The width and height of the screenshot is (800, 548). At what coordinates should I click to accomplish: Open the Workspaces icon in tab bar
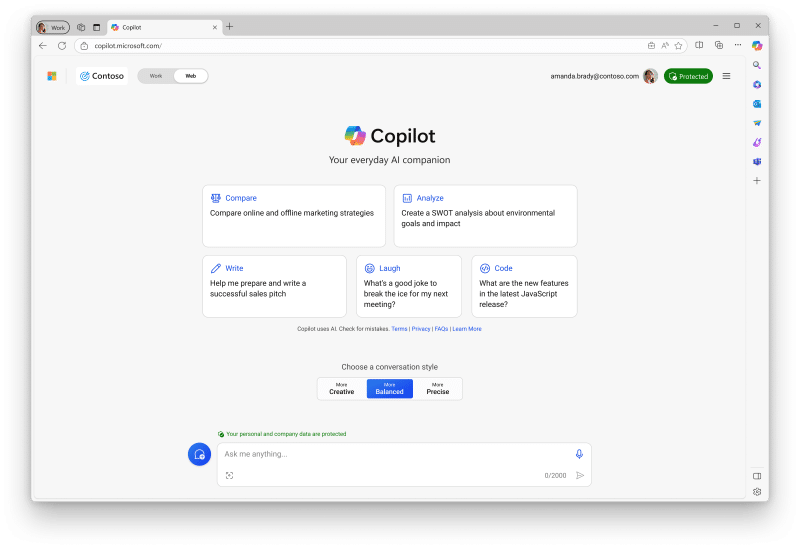tap(81, 27)
